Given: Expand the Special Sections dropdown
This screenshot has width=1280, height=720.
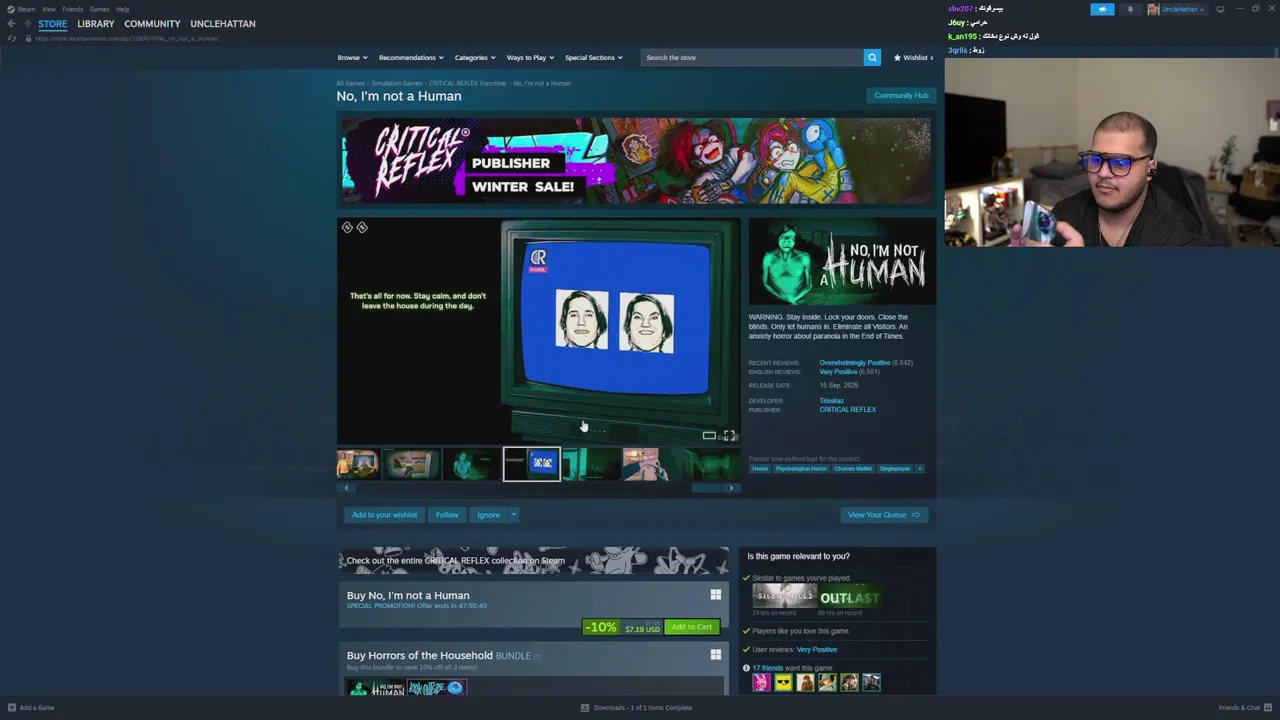Looking at the screenshot, I should click(593, 57).
